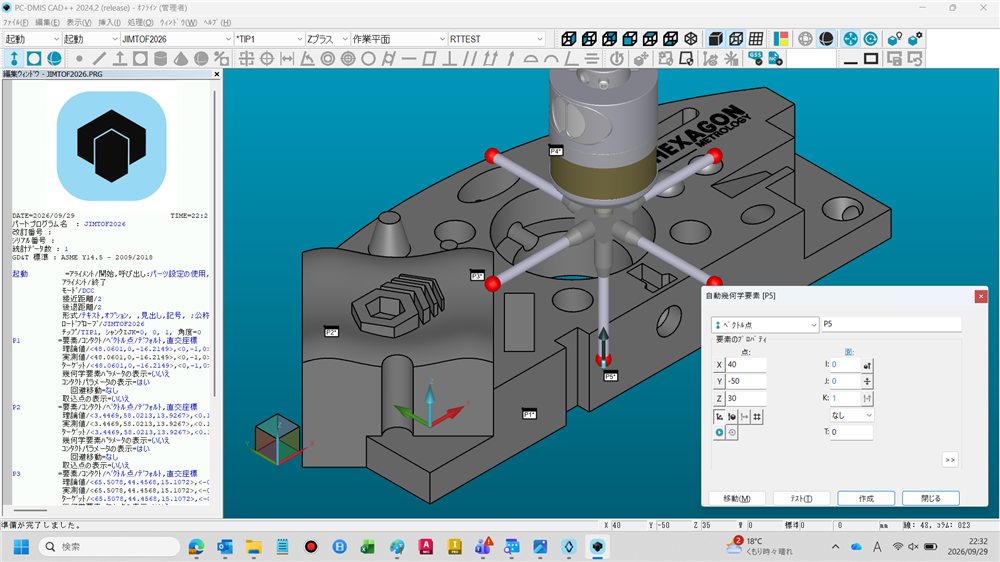
Task: Click the parallelism dimension icon
Action: point(470,59)
